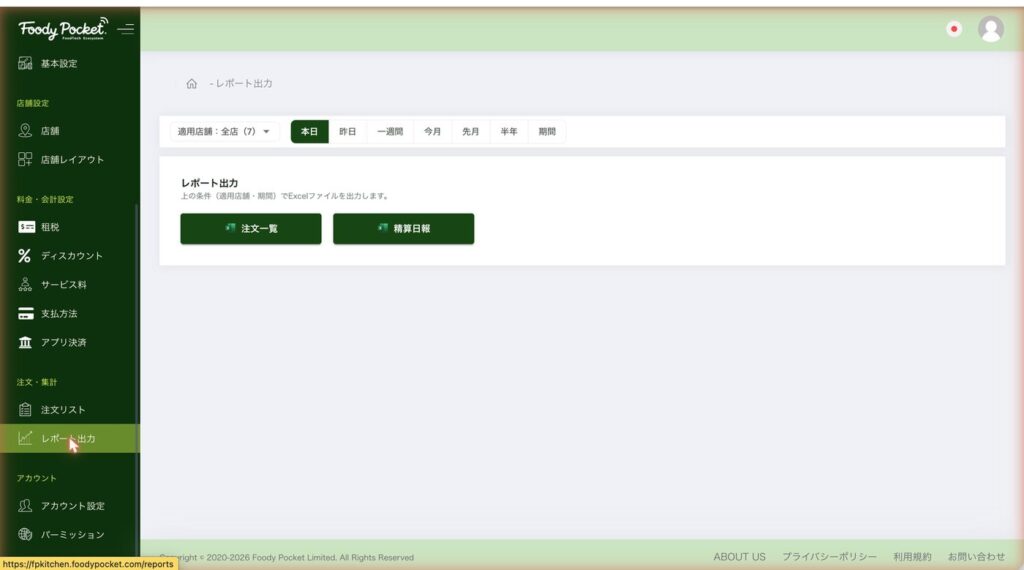Click the 店舗レイアウト grid icon
The height and width of the screenshot is (570, 1024).
tap(25, 159)
